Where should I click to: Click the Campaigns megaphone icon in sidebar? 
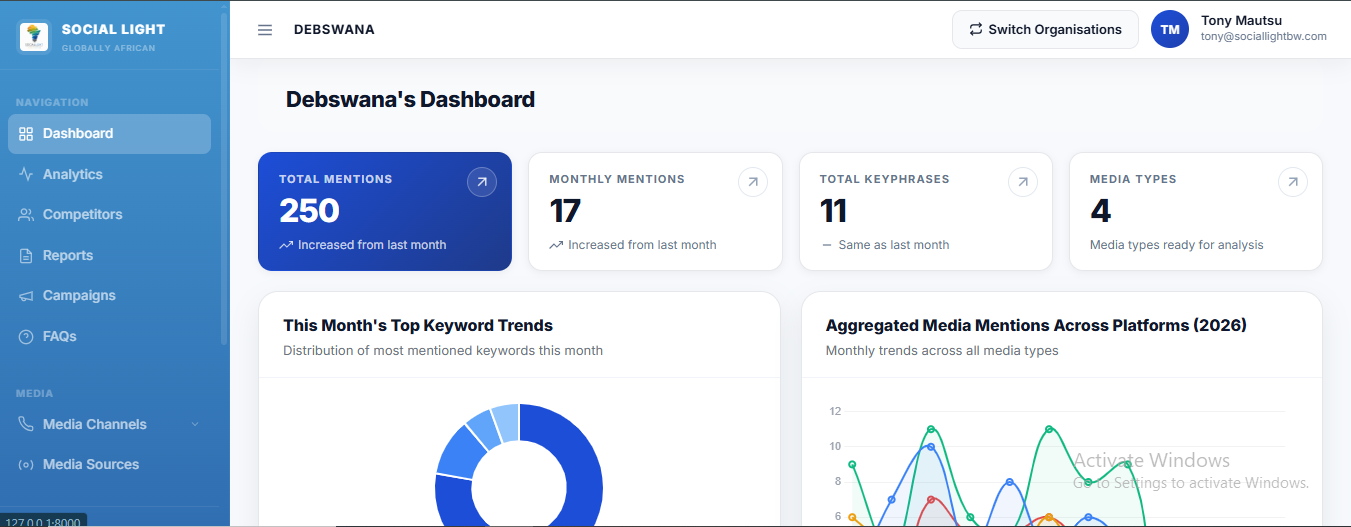coord(26,296)
